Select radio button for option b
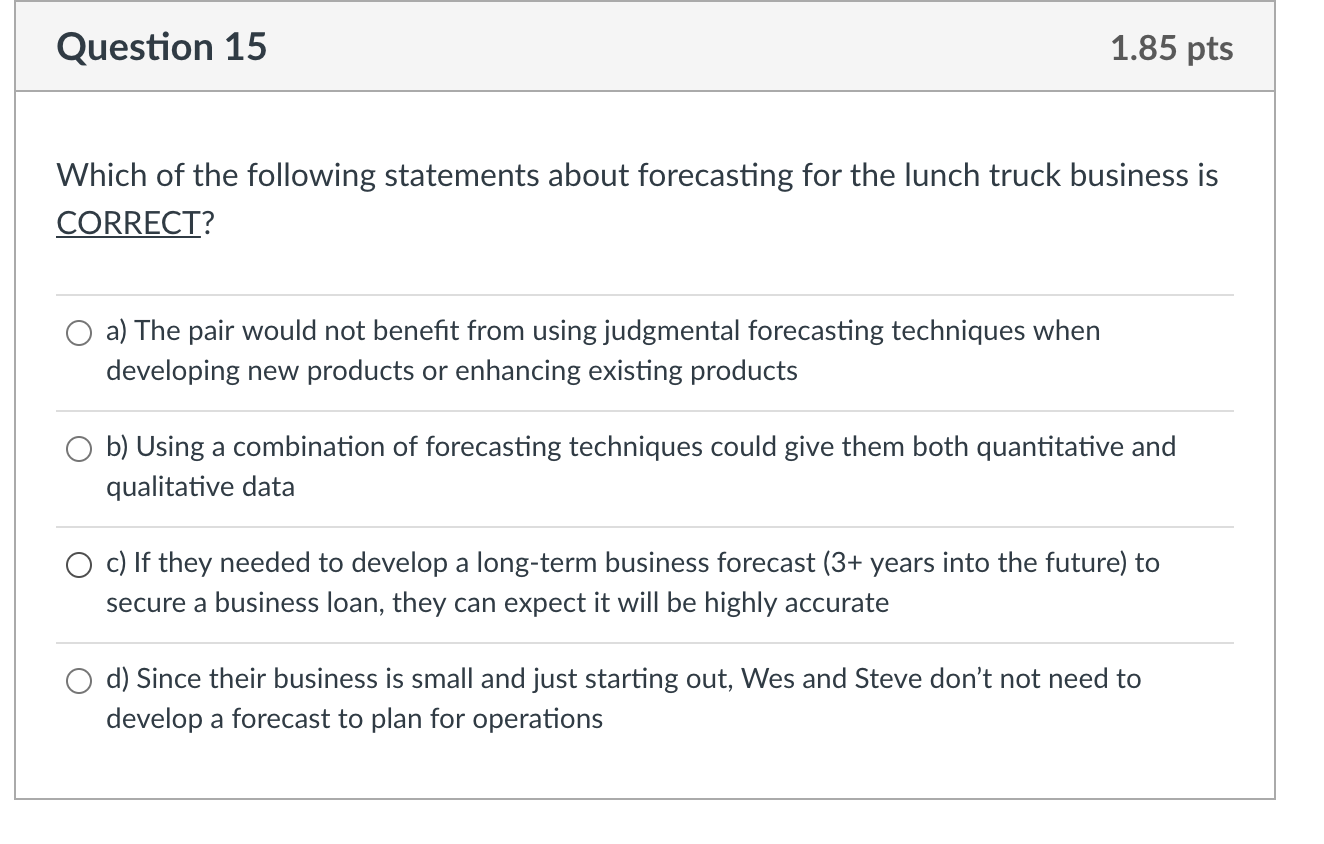This screenshot has height=844, width=1324. tap(78, 448)
